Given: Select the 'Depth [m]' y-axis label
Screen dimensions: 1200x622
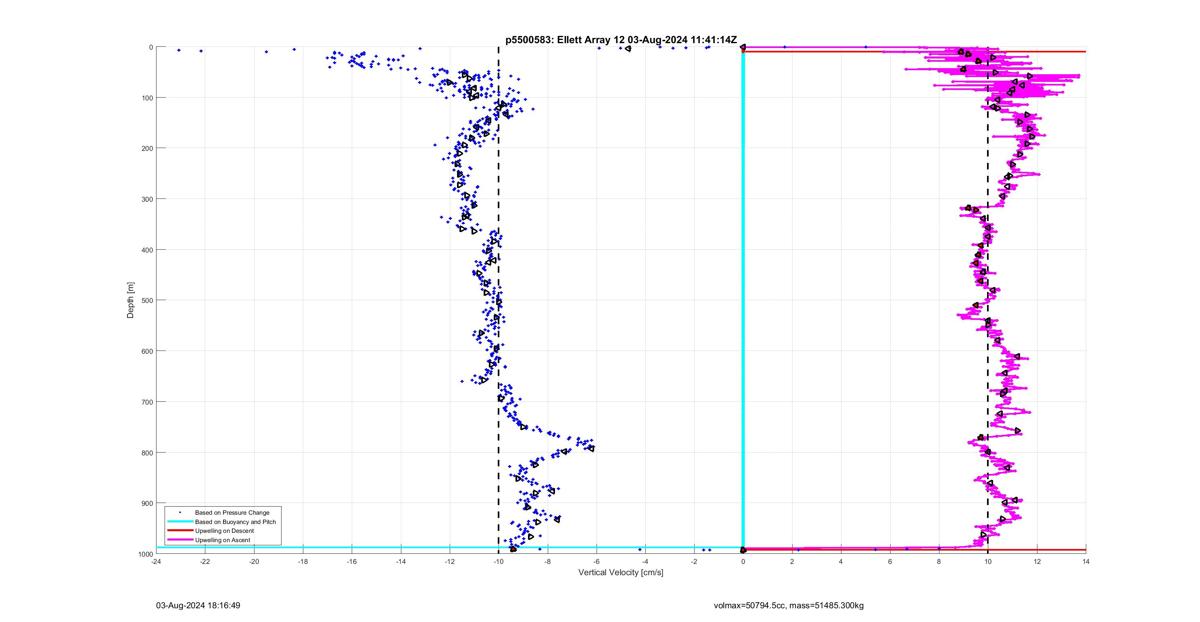Looking at the screenshot, I should point(130,300).
